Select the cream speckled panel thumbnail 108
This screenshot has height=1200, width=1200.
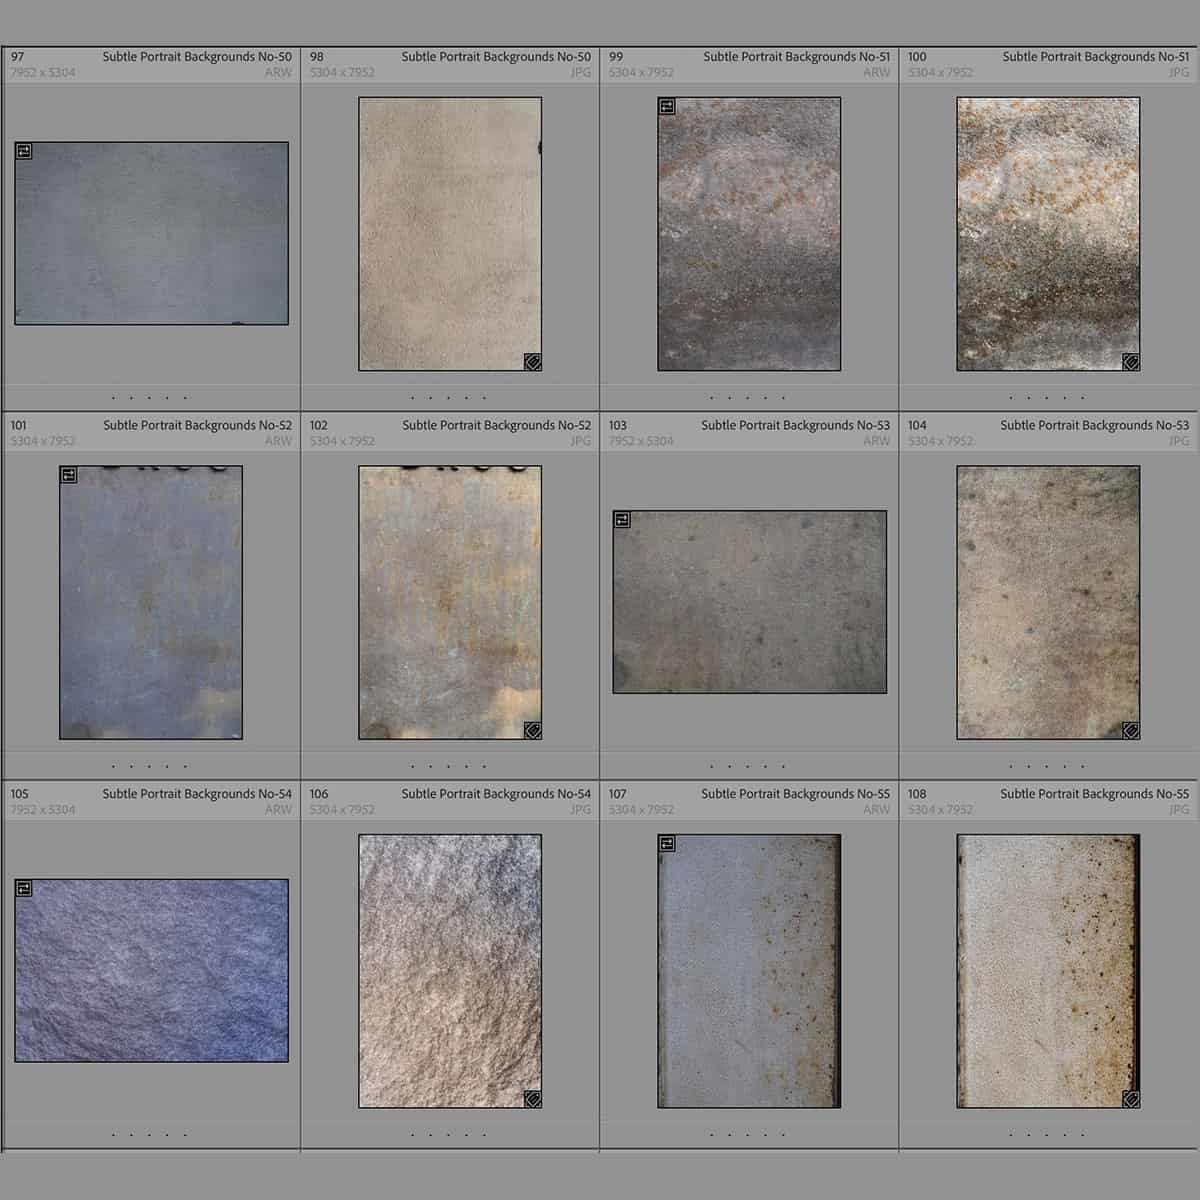click(x=1048, y=971)
